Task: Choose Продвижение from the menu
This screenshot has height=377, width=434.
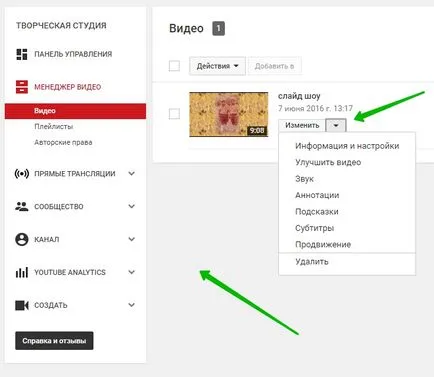Action: (x=347, y=244)
